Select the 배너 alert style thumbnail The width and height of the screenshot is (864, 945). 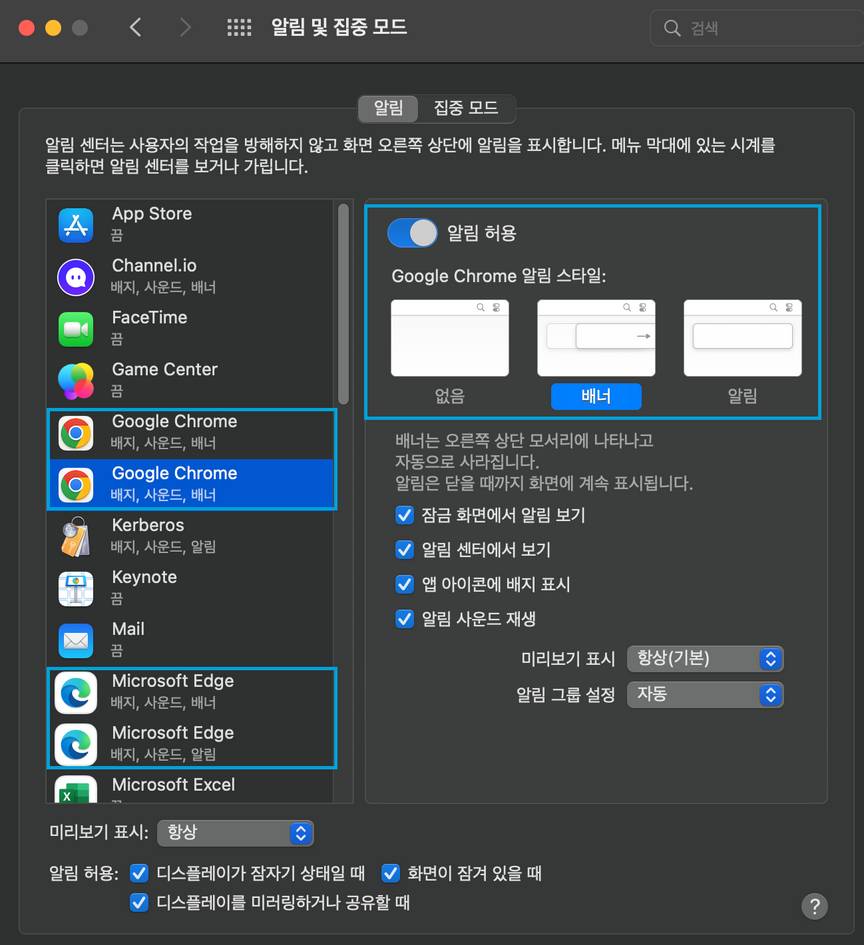[596, 338]
